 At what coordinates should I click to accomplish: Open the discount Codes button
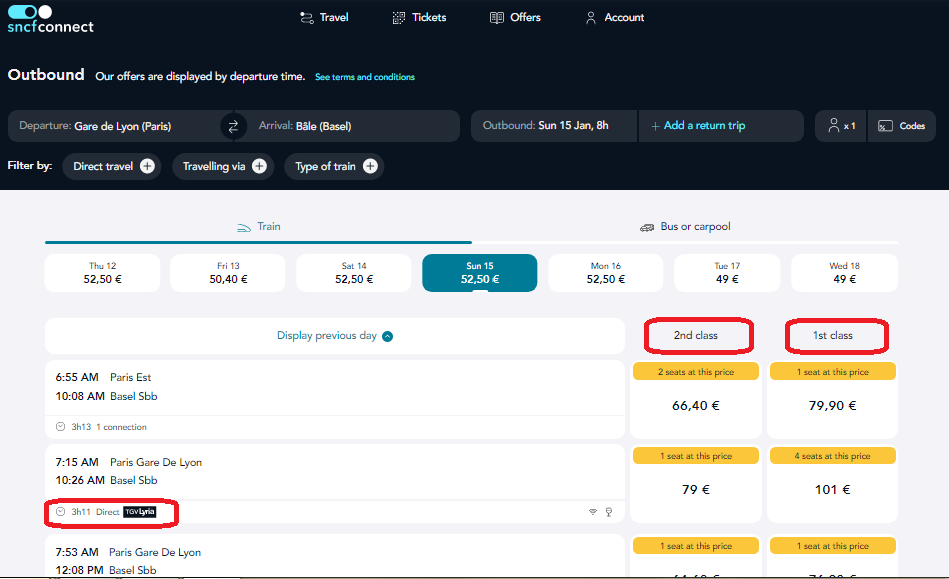[902, 126]
